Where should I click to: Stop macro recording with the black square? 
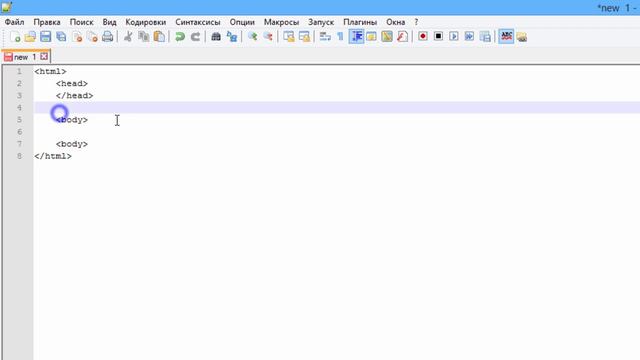pos(438,37)
